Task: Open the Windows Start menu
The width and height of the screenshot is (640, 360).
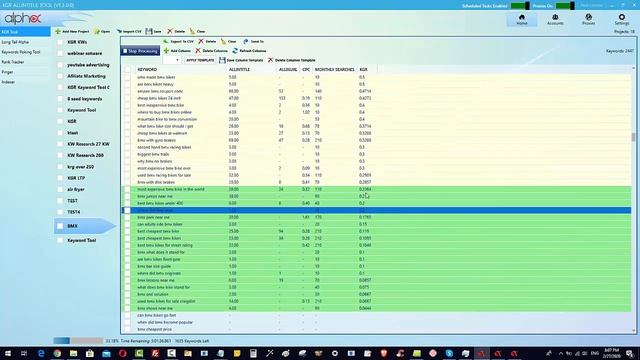Action: [8, 353]
